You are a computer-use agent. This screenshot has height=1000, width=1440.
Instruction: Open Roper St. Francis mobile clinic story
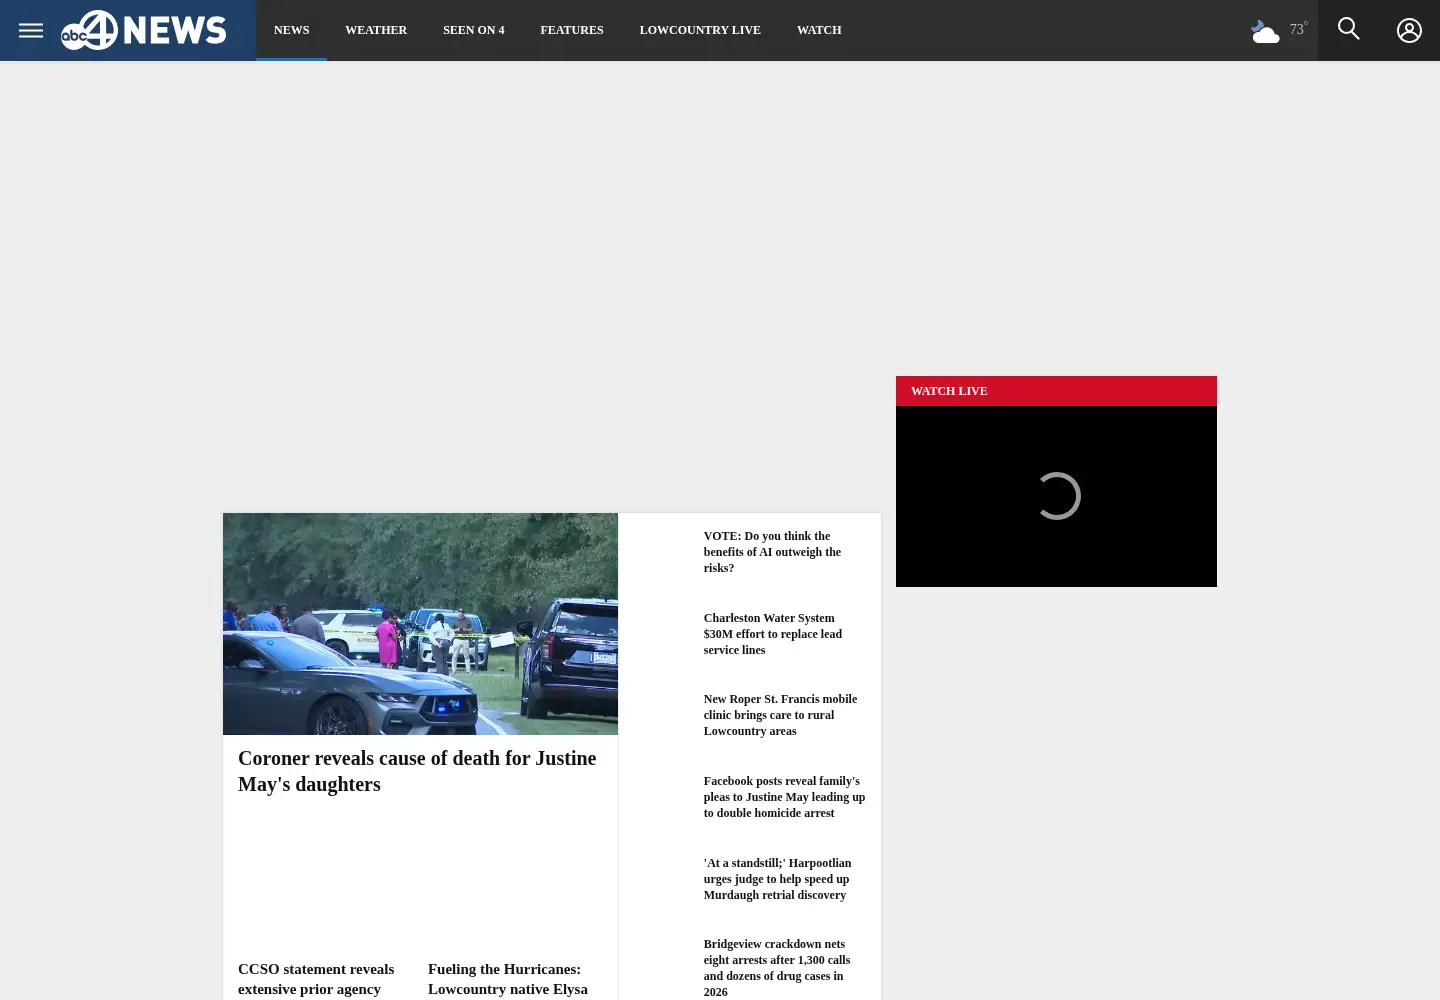click(x=780, y=715)
